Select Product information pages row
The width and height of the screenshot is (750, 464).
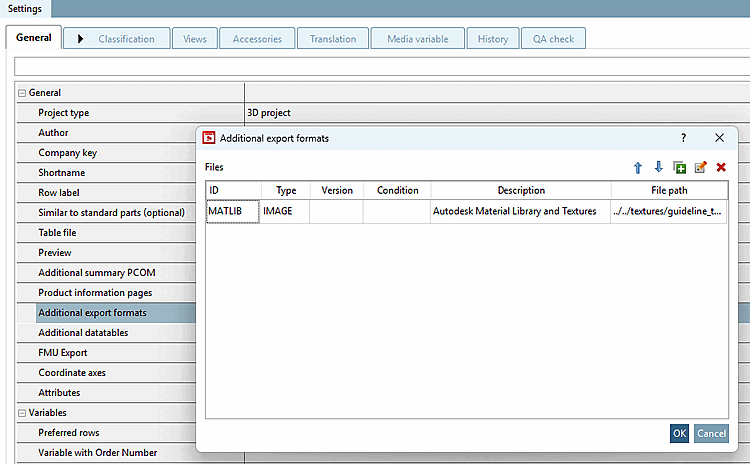point(106,293)
